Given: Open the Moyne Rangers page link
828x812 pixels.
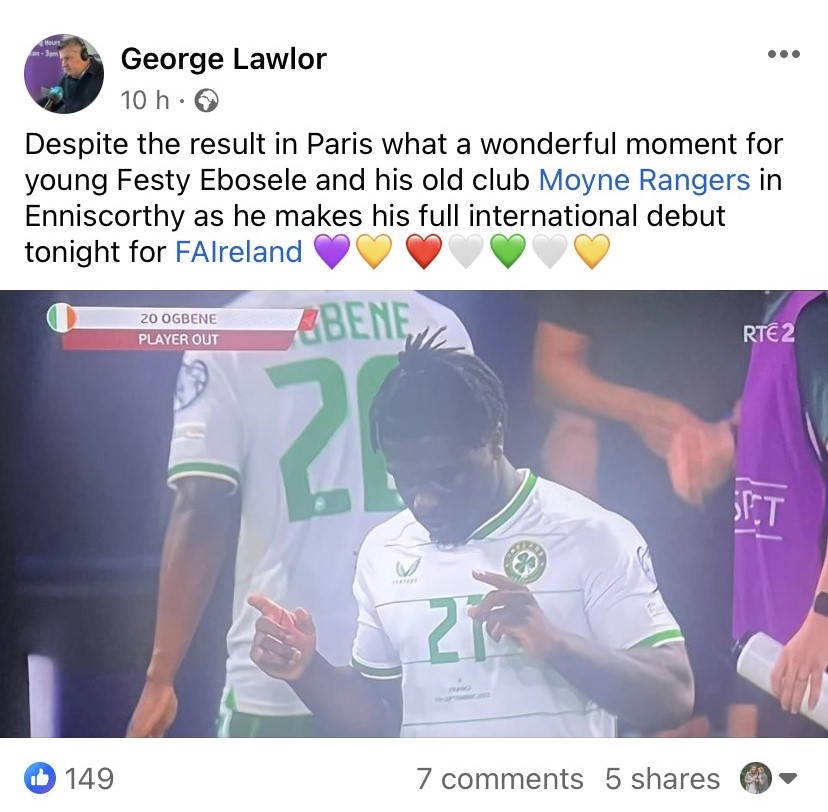Looking at the screenshot, I should (x=644, y=180).
